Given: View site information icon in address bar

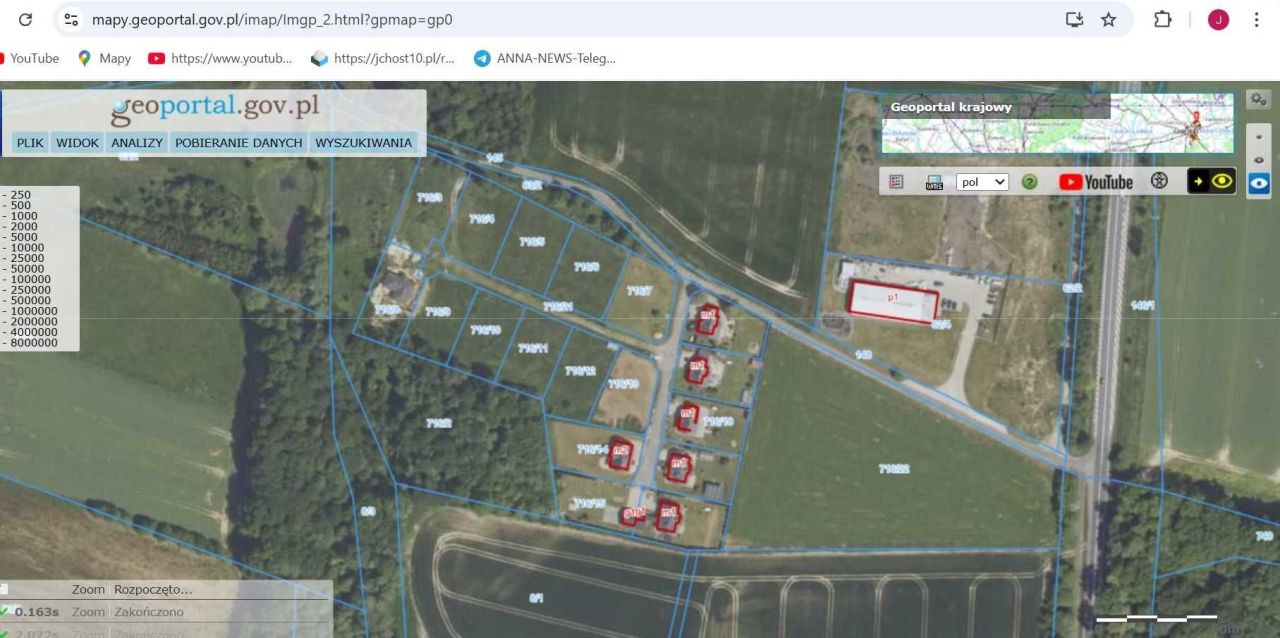Looking at the screenshot, I should point(71,19).
